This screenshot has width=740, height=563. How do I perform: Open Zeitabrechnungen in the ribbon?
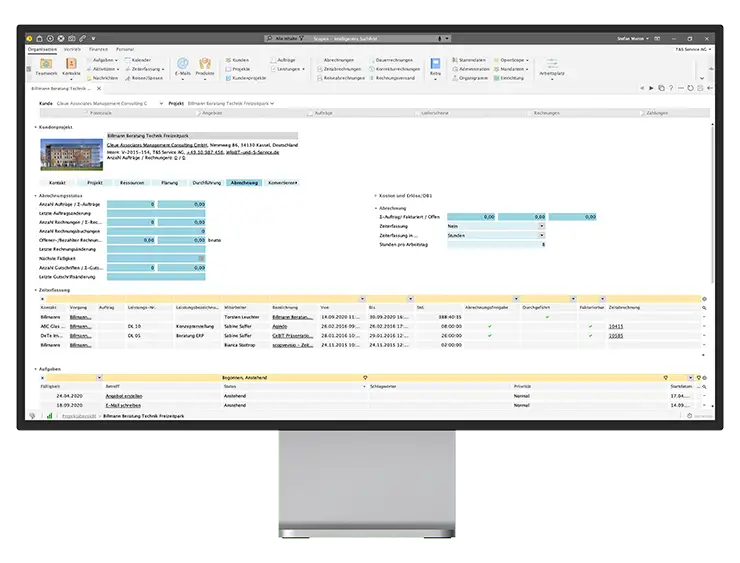339,69
